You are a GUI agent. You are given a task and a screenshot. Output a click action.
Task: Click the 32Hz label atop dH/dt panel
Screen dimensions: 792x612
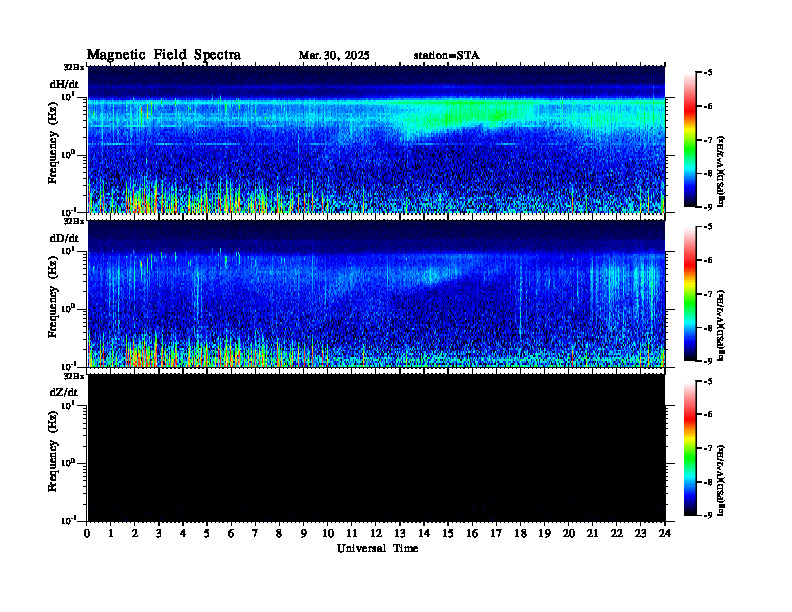coord(74,67)
